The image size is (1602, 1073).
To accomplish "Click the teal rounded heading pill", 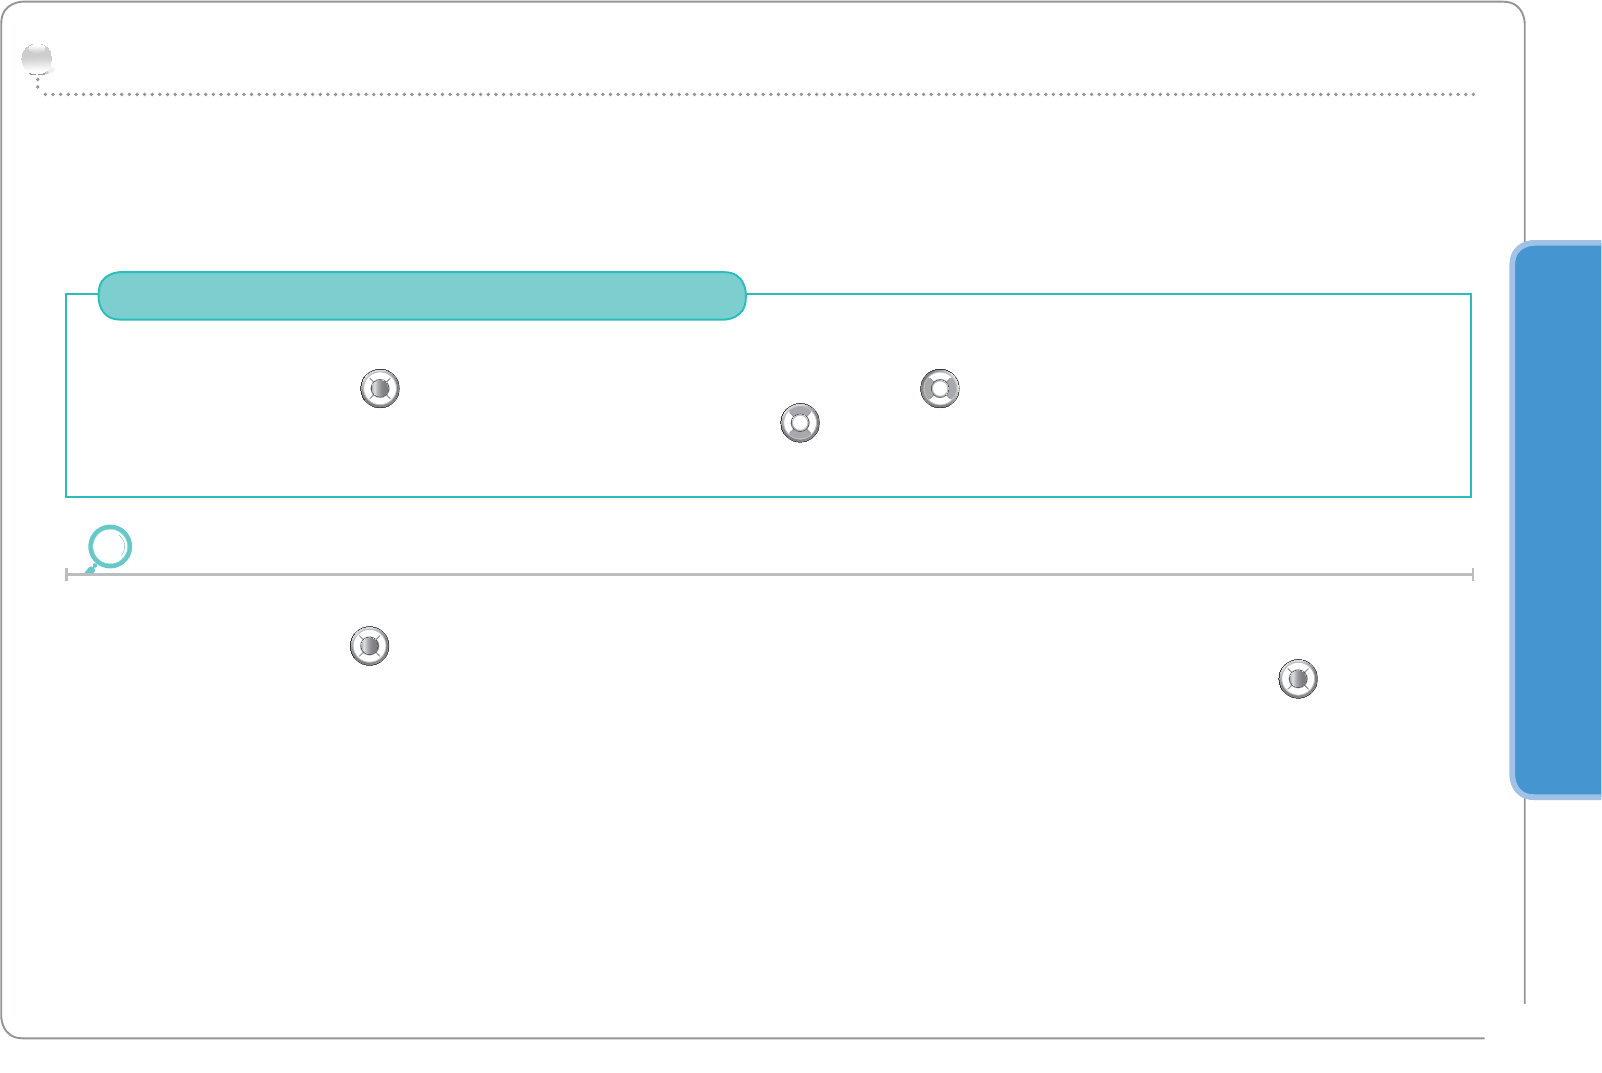I will (x=422, y=296).
